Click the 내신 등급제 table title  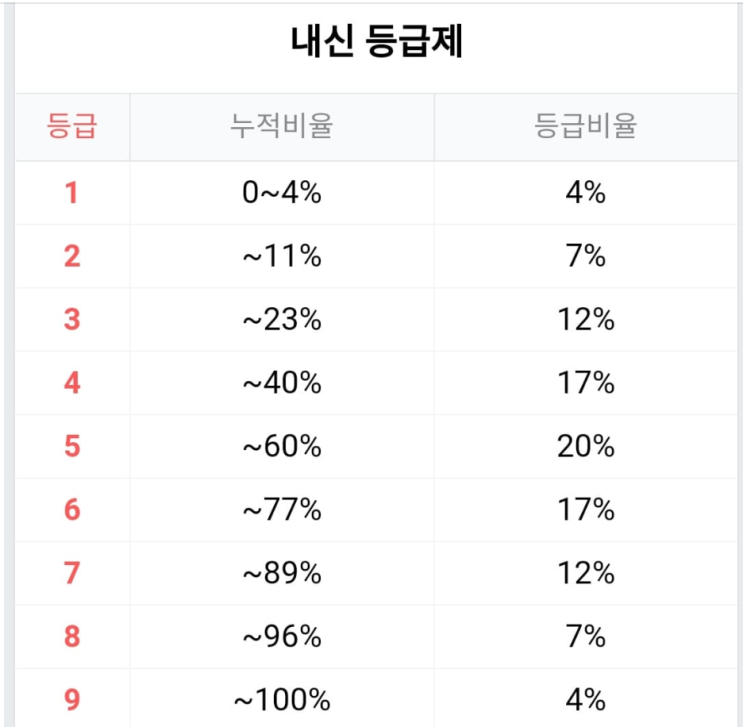376,41
